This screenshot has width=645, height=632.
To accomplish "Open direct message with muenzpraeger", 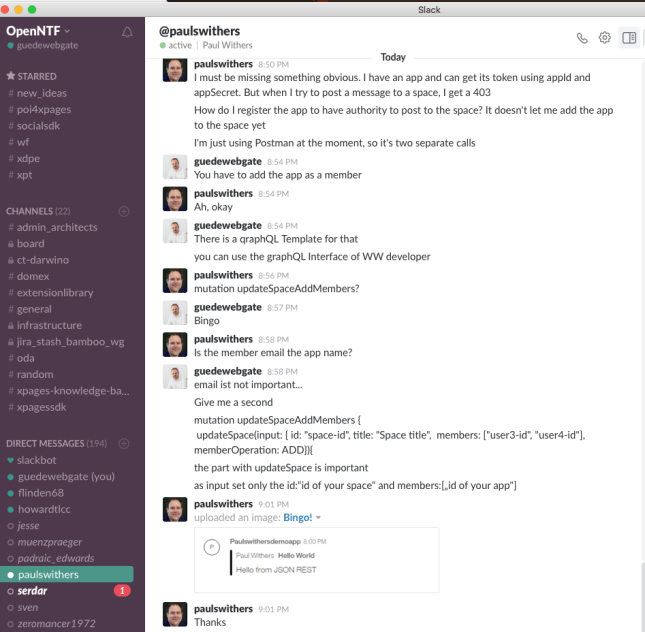I will (x=45, y=542).
